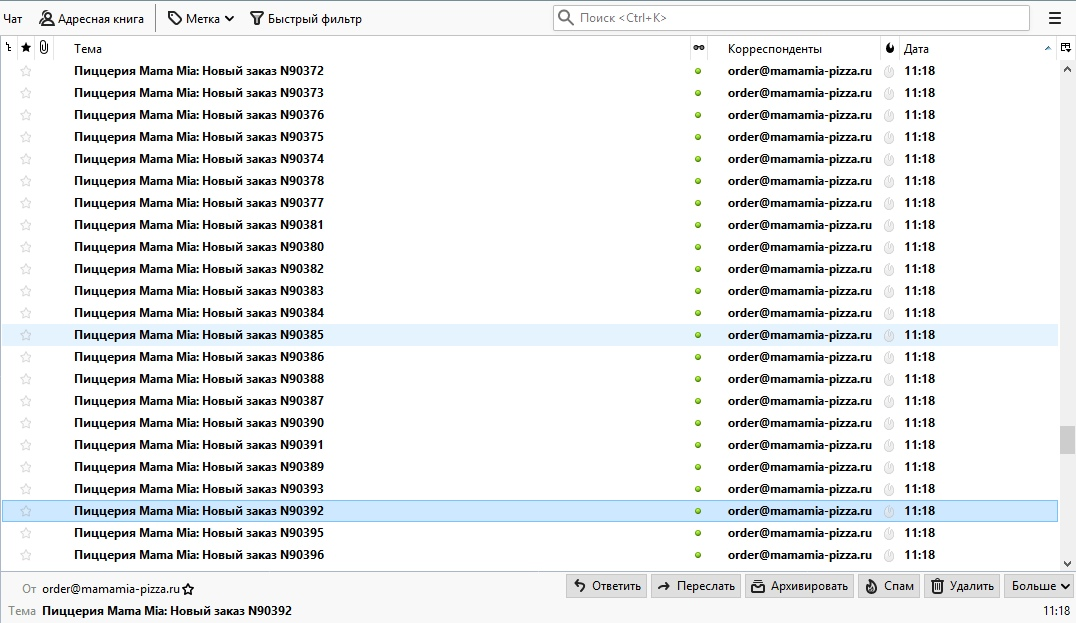Select the message Новый заказ N90384

point(530,313)
